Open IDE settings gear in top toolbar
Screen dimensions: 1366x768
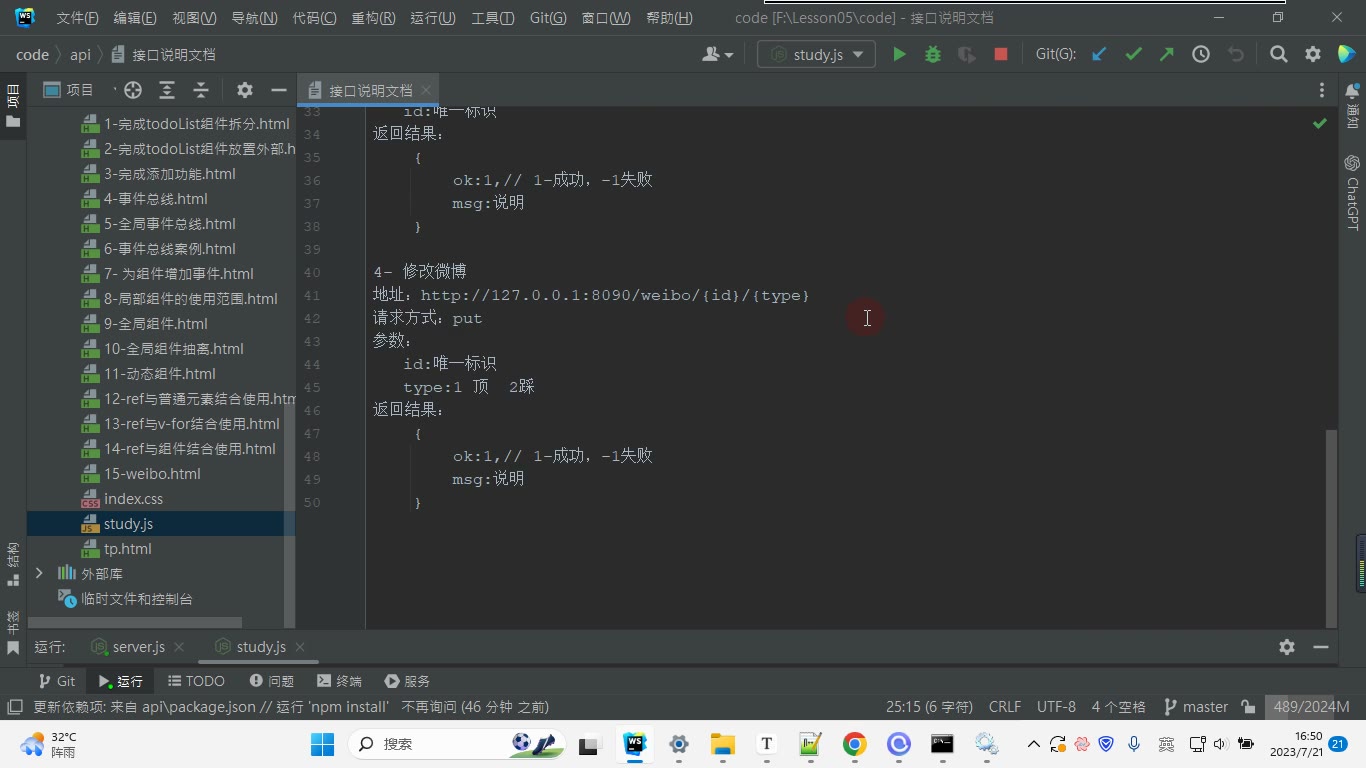click(1313, 55)
